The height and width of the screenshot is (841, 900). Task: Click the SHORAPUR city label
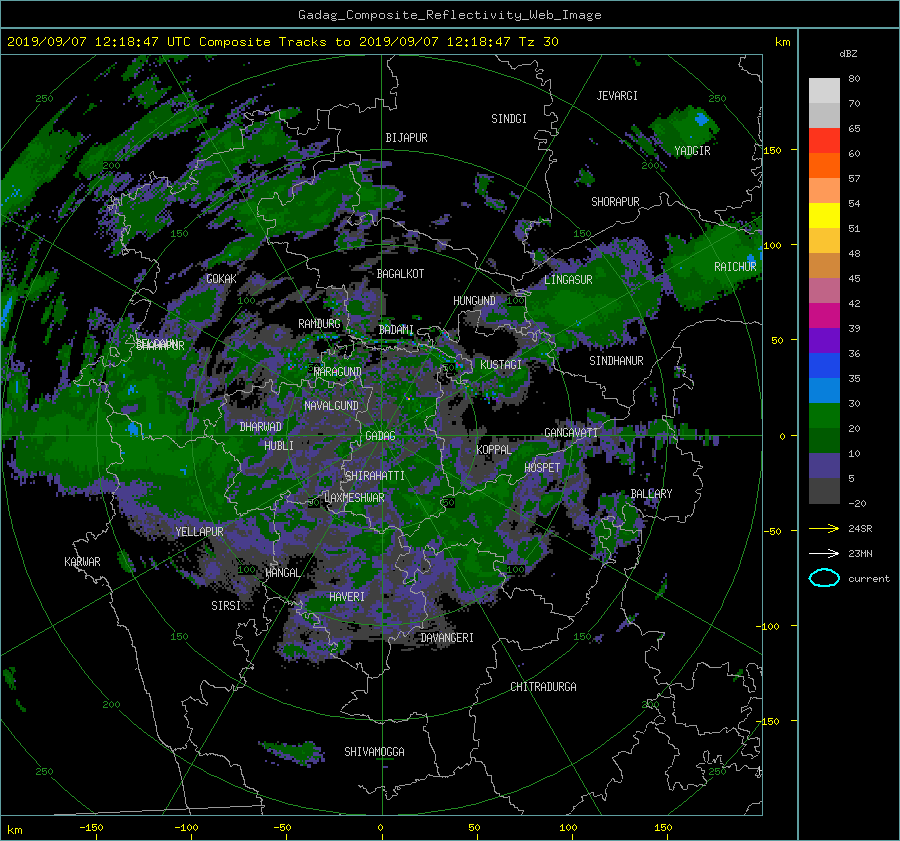[615, 202]
